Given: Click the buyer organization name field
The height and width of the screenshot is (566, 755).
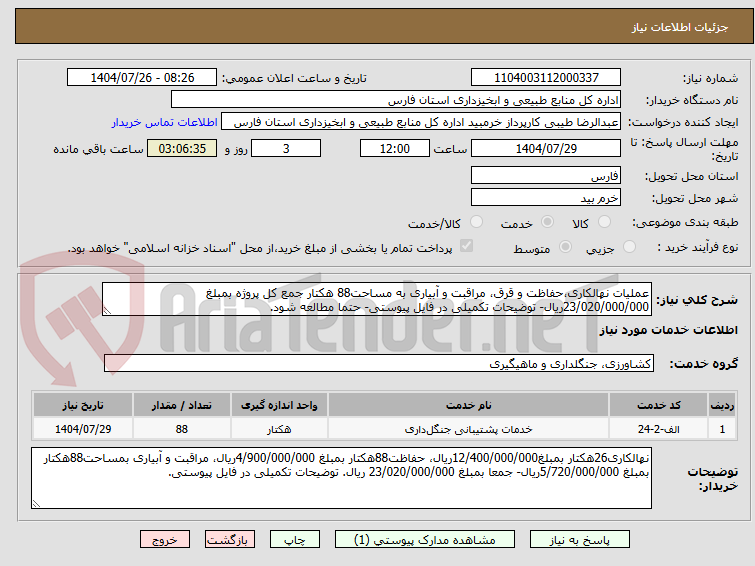Looking at the screenshot, I should tap(396, 100).
